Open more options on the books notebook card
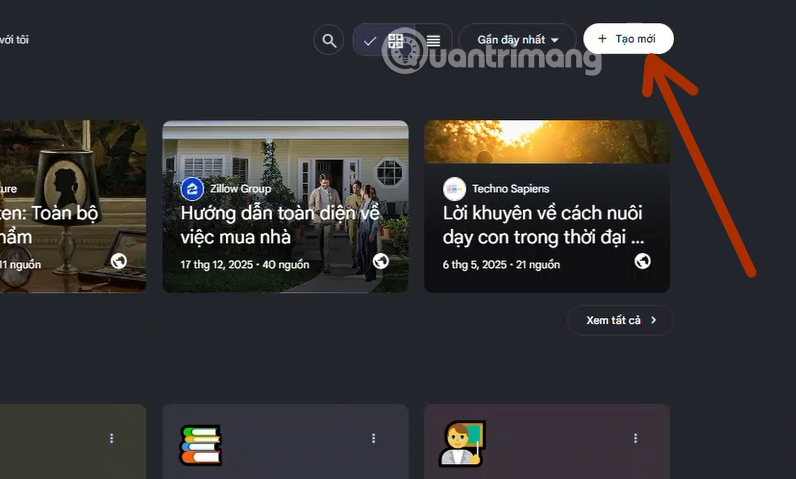The width and height of the screenshot is (796, 479). click(x=374, y=438)
